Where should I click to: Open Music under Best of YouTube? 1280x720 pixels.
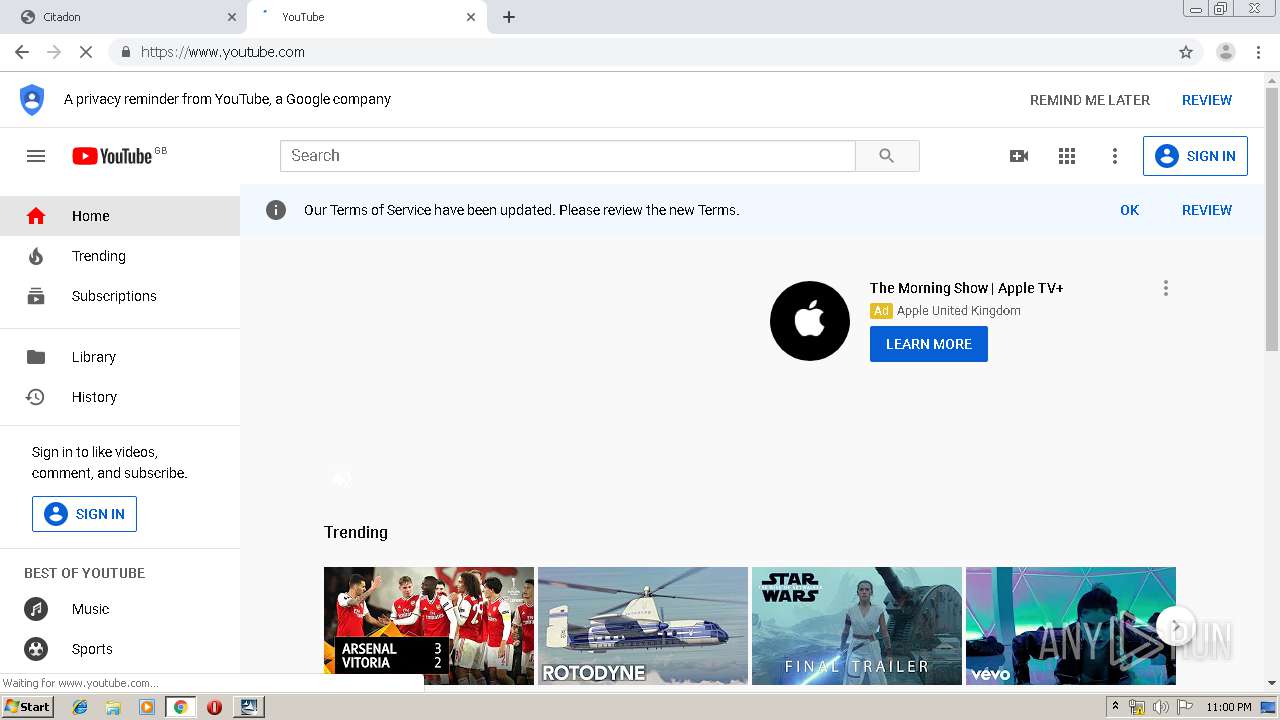click(120, 609)
